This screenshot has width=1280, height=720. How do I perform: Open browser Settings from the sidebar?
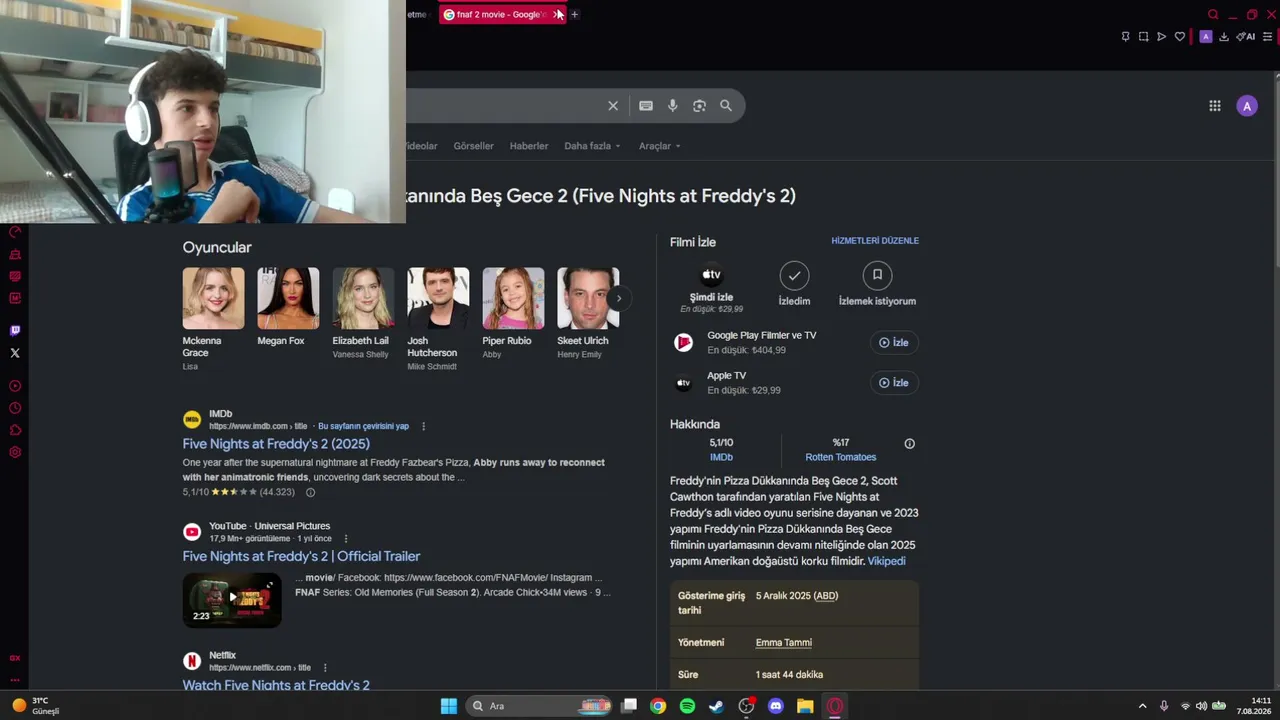point(15,452)
